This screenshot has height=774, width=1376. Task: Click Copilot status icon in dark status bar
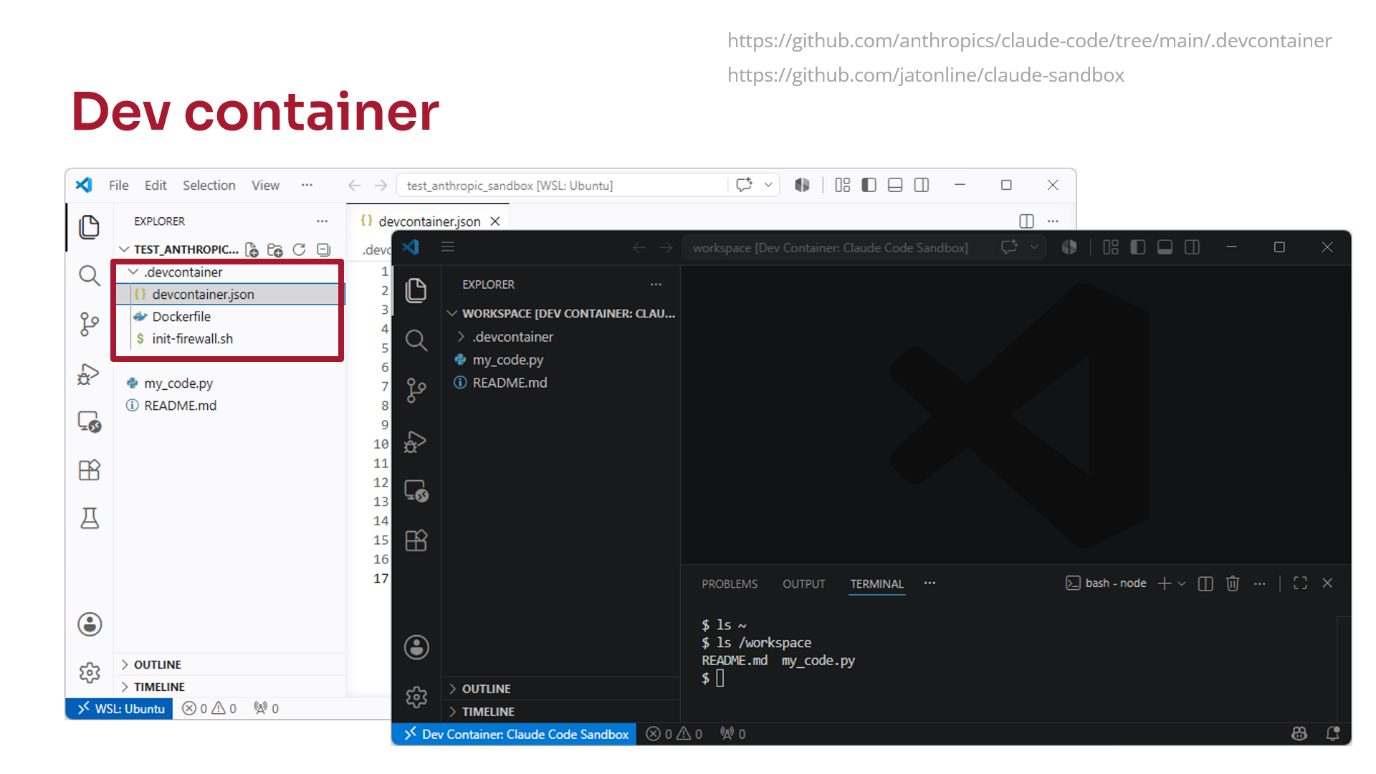(1299, 734)
